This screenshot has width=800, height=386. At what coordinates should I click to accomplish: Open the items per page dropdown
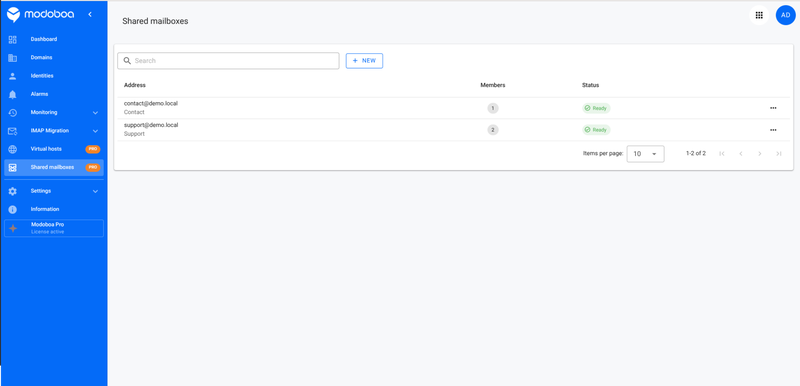pos(645,153)
